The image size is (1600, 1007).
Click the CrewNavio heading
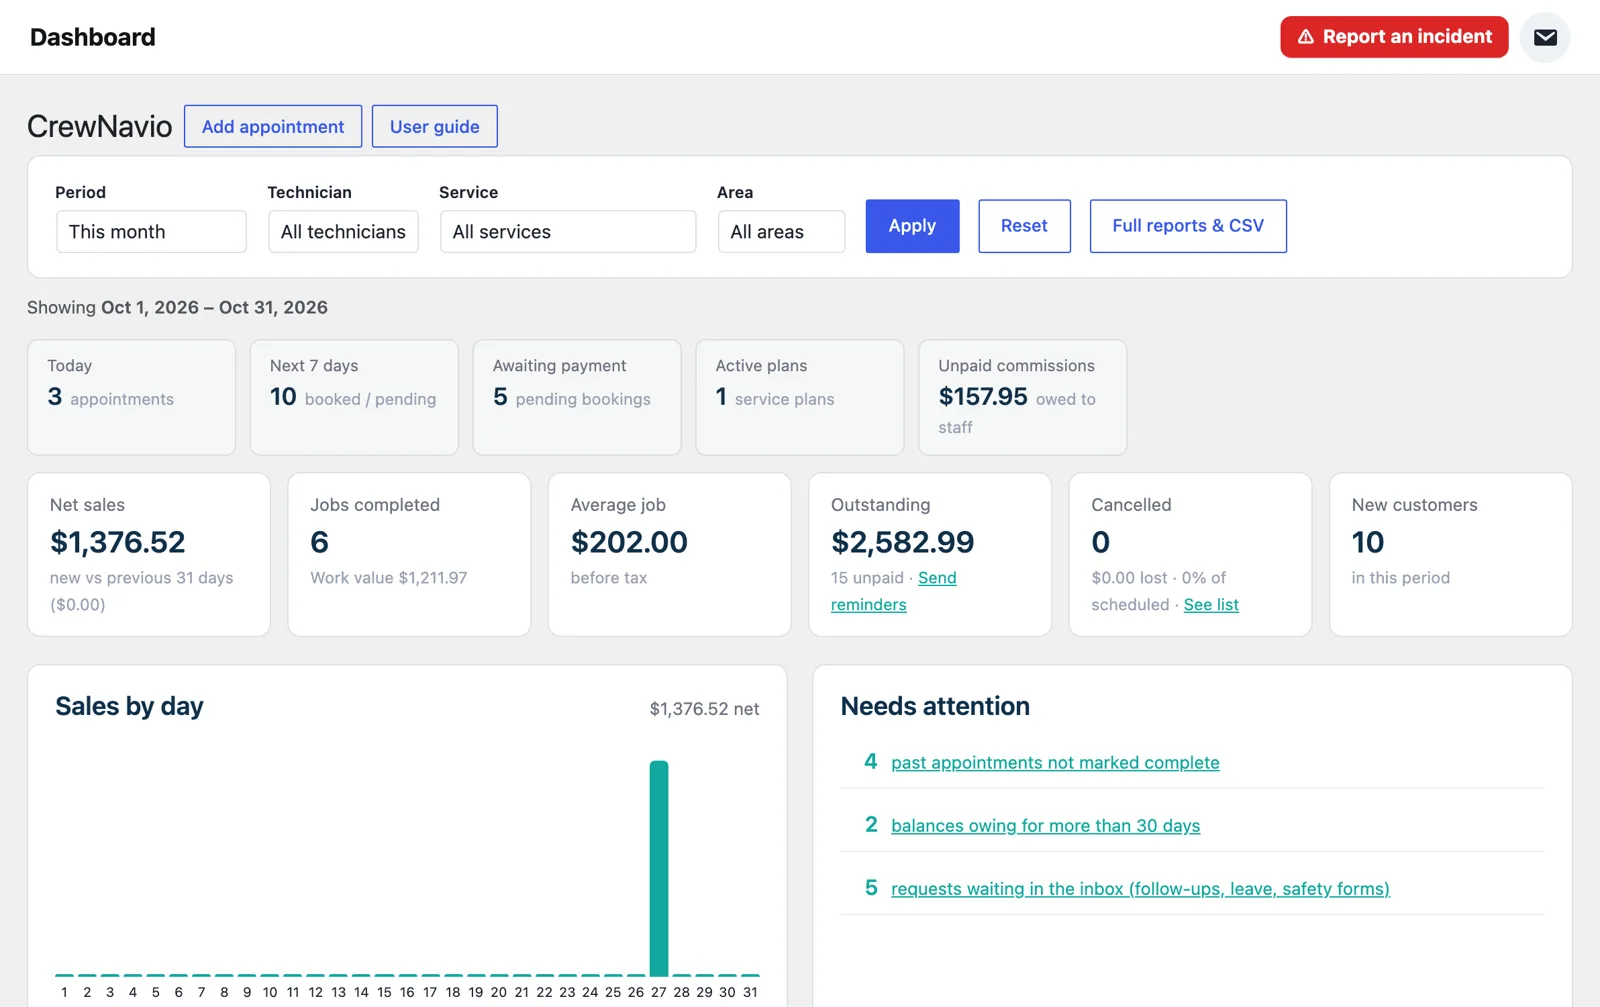(x=99, y=126)
